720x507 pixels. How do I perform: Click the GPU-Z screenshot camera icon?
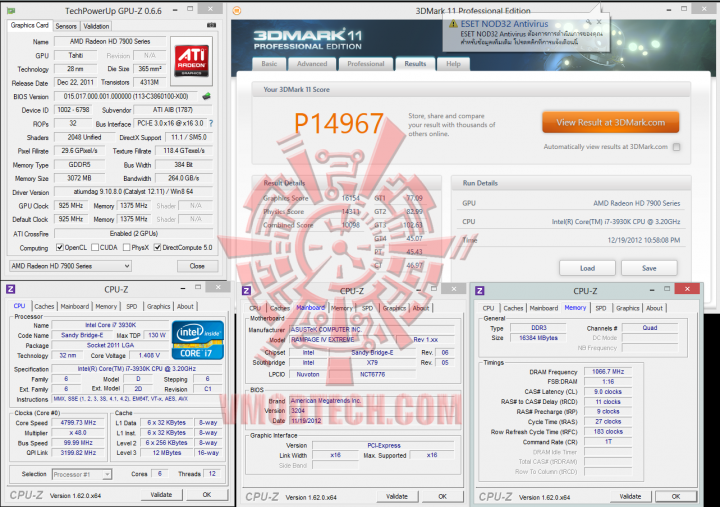coord(211,25)
